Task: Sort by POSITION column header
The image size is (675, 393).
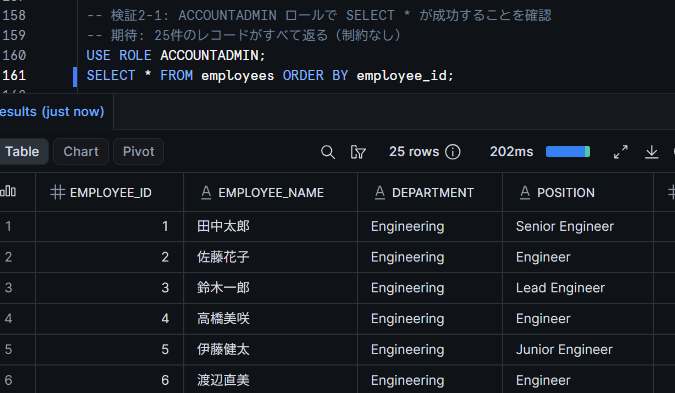Action: pyautogui.click(x=566, y=192)
